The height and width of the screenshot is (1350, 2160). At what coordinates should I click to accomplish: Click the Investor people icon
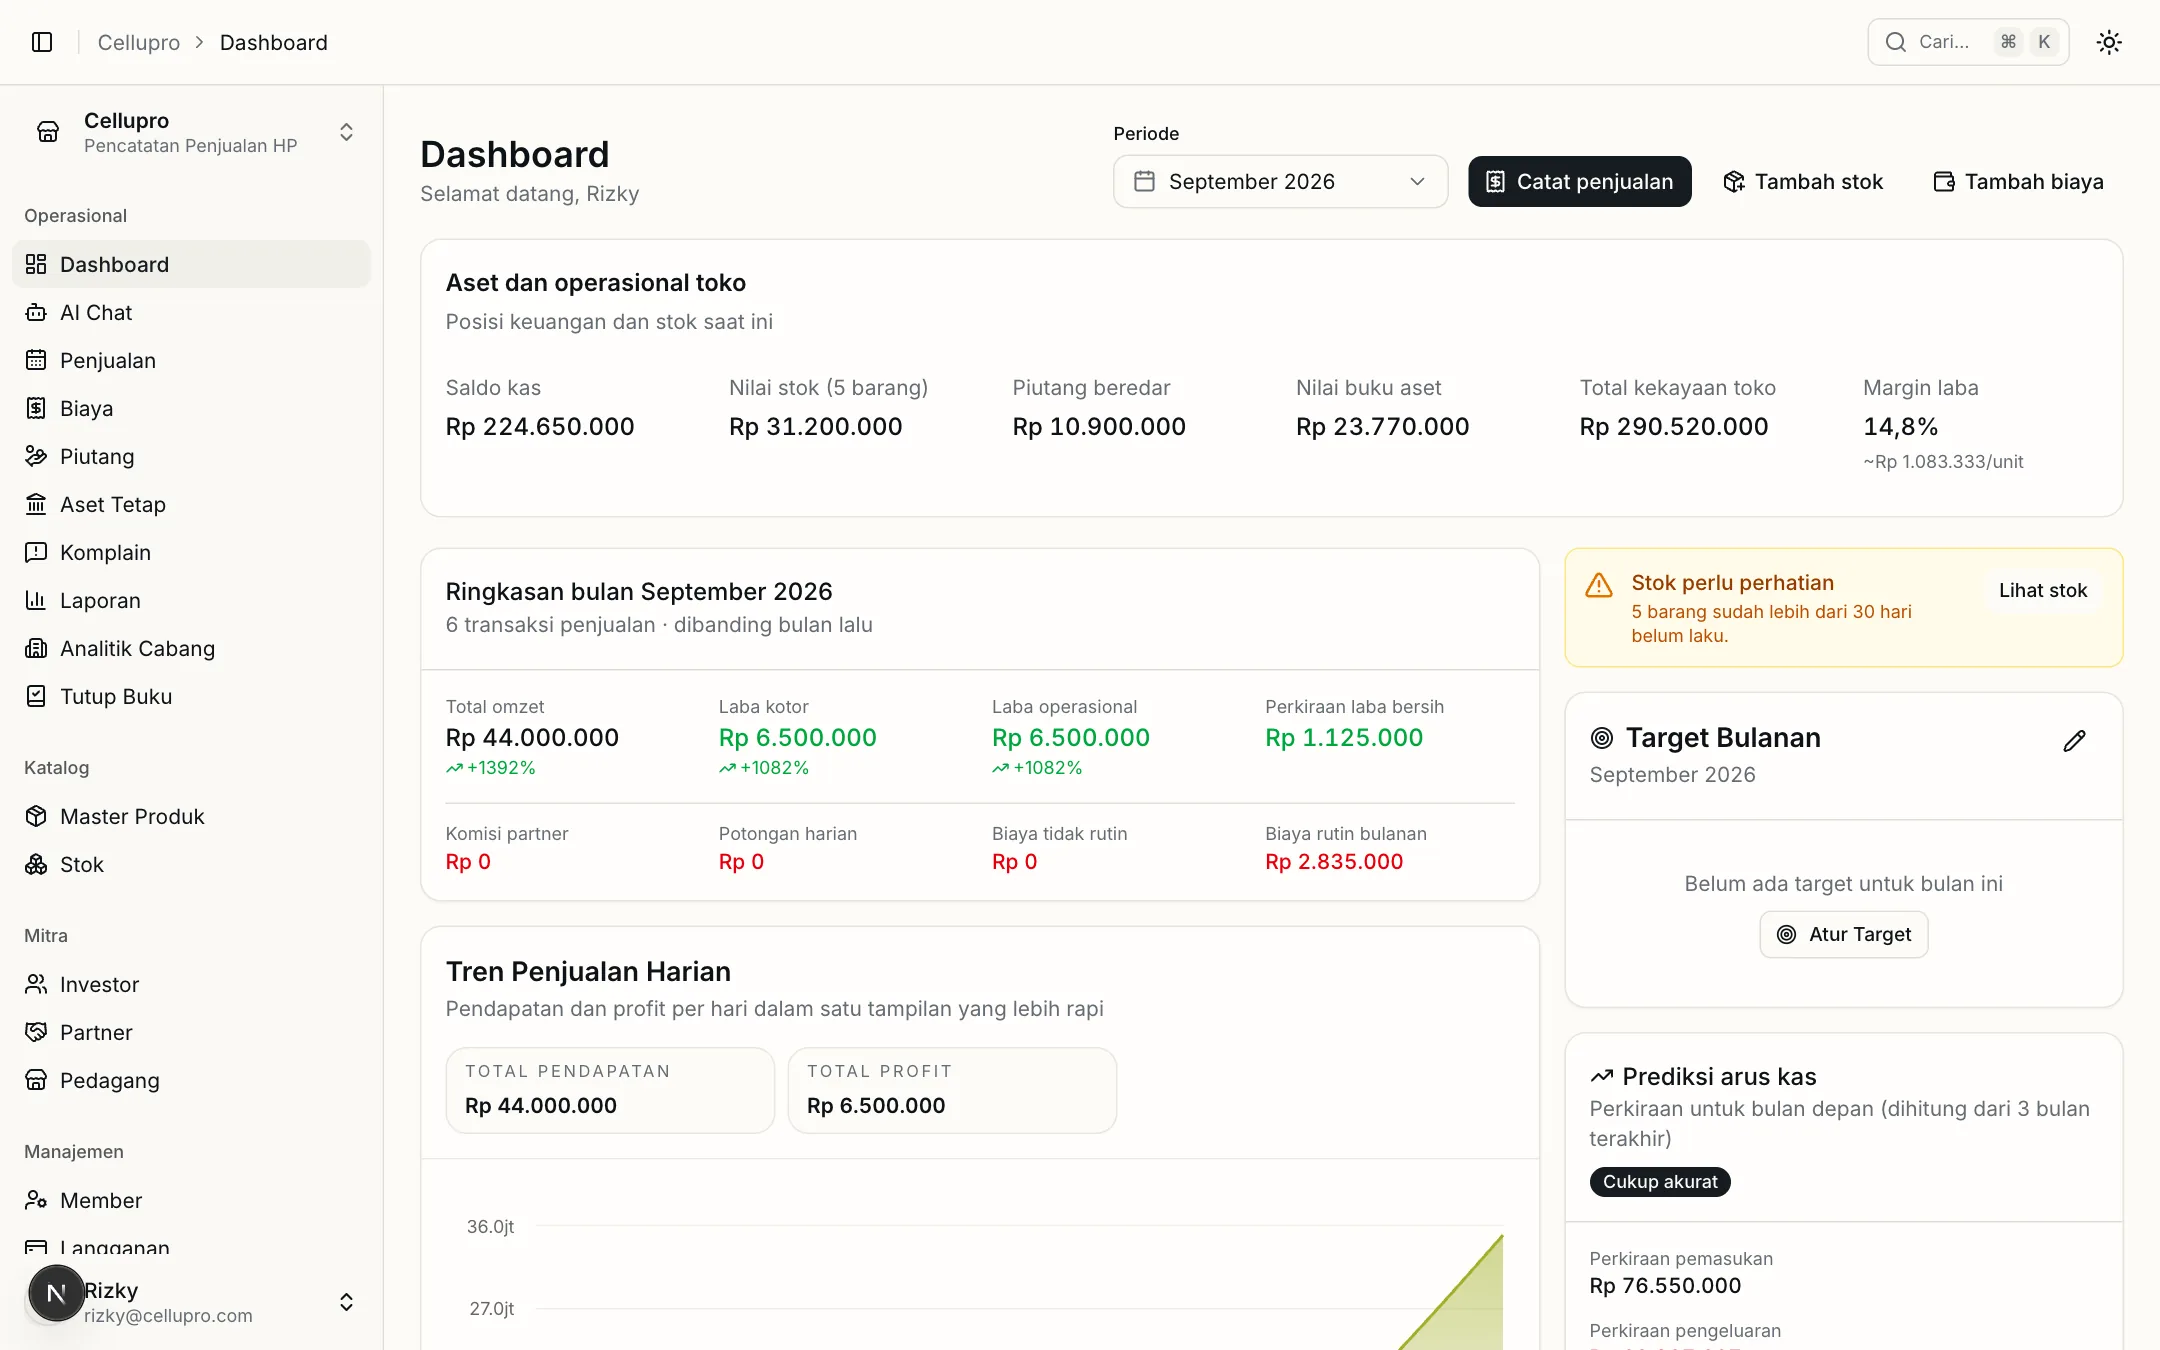tap(36, 984)
